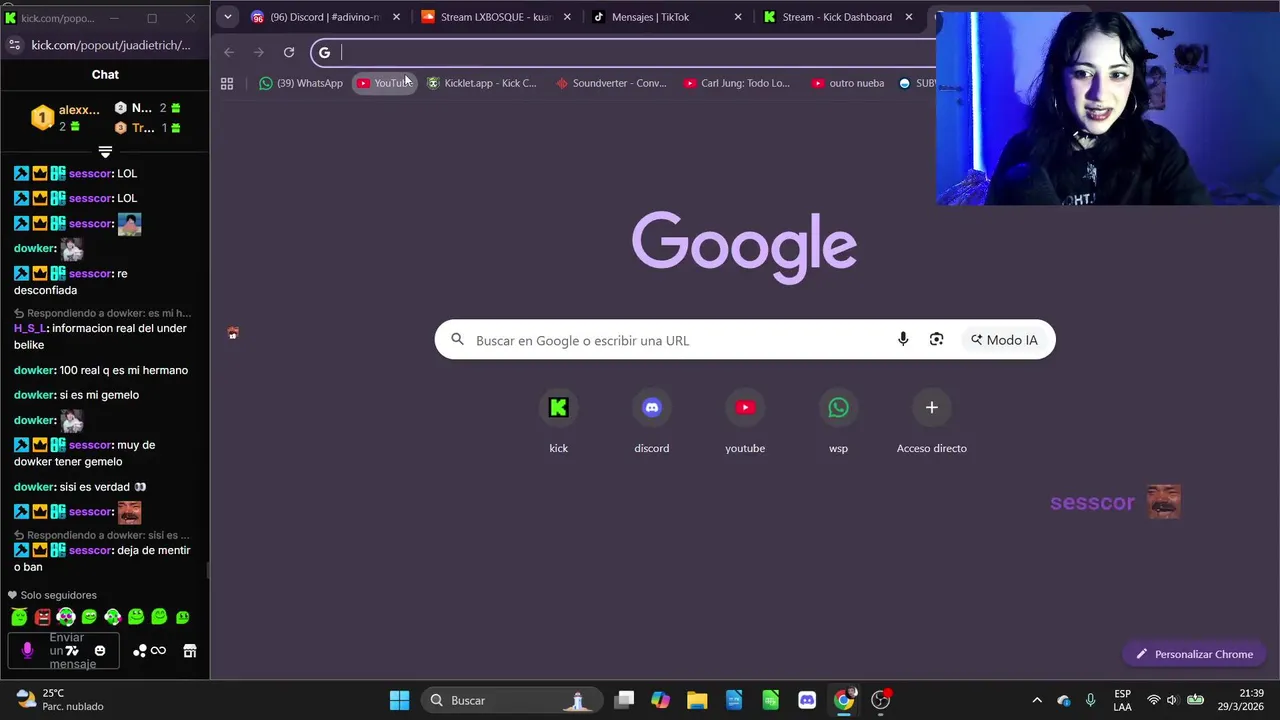Click the Windows taskbar Buscar search box
The image size is (1280, 720).
click(512, 700)
